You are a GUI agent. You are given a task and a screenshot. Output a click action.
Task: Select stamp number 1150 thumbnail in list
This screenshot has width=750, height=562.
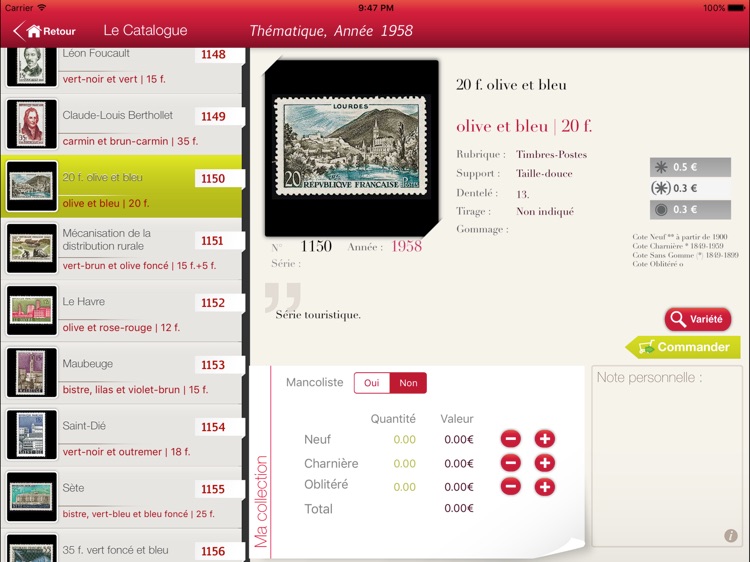[32, 187]
